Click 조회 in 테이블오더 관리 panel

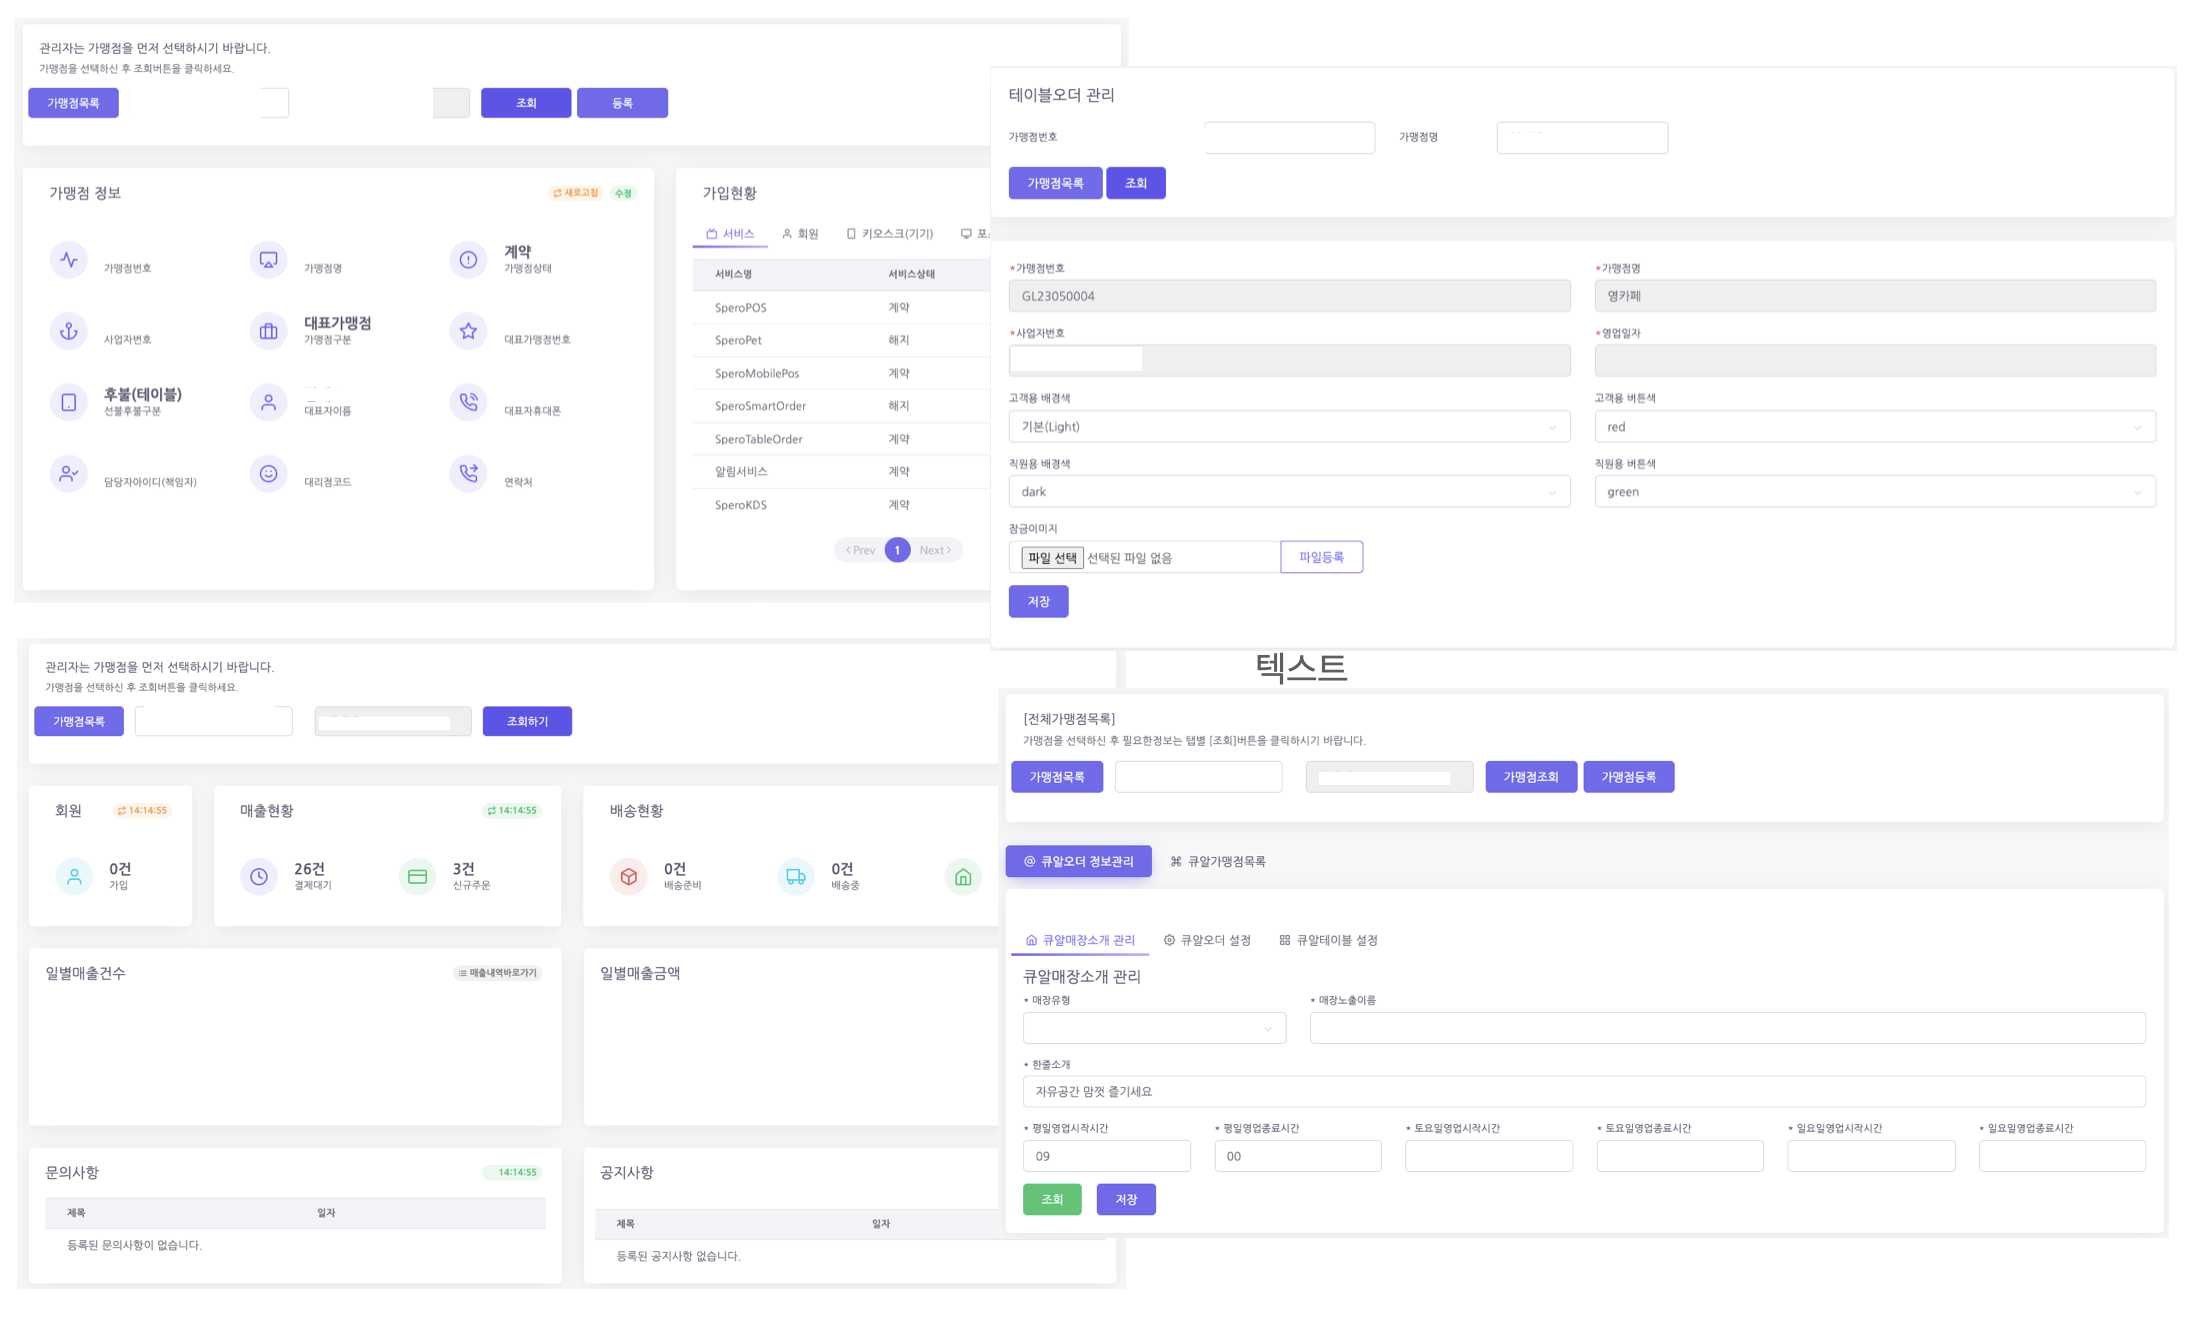[x=1136, y=183]
